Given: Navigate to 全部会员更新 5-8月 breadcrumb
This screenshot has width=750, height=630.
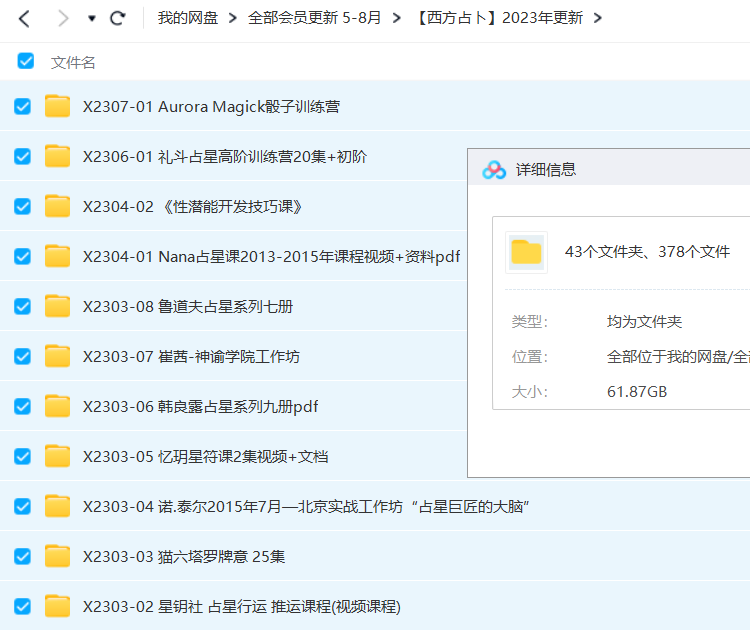Looking at the screenshot, I should coord(314,18).
